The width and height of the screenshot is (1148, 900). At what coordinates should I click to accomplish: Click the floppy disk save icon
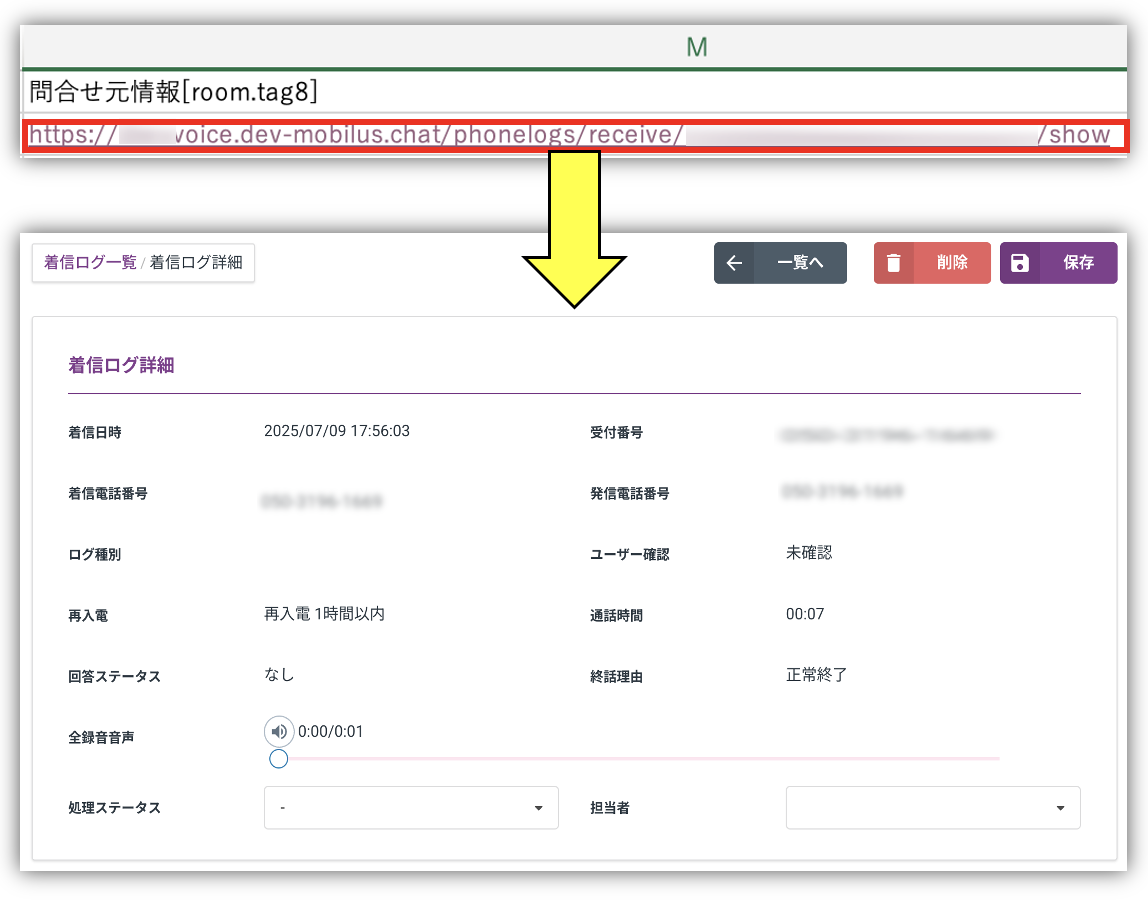tap(1020, 263)
